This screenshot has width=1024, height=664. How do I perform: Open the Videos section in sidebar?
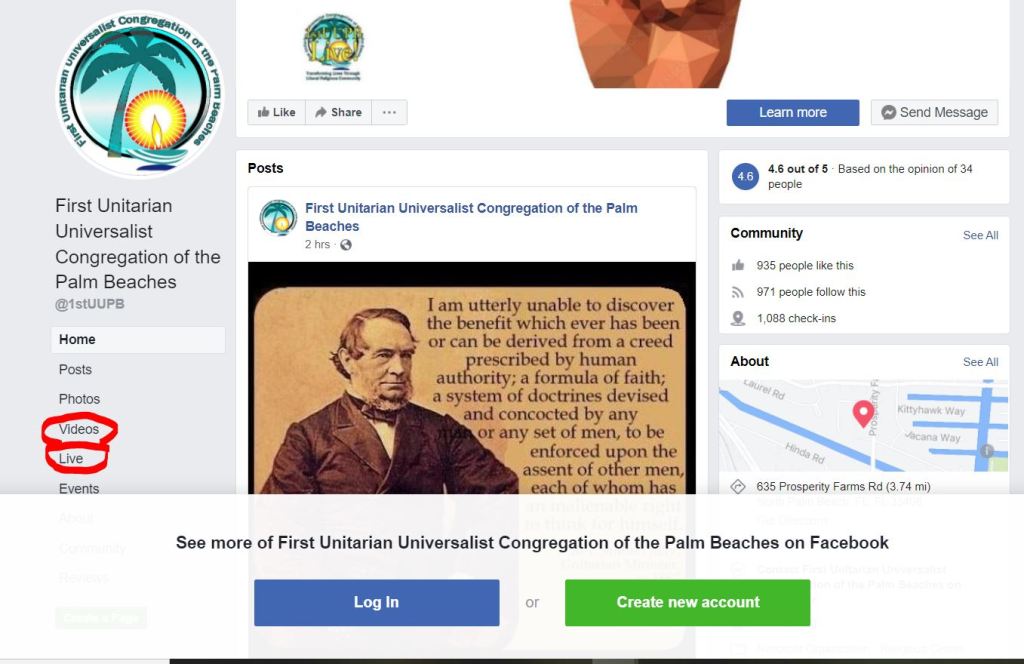coord(79,429)
